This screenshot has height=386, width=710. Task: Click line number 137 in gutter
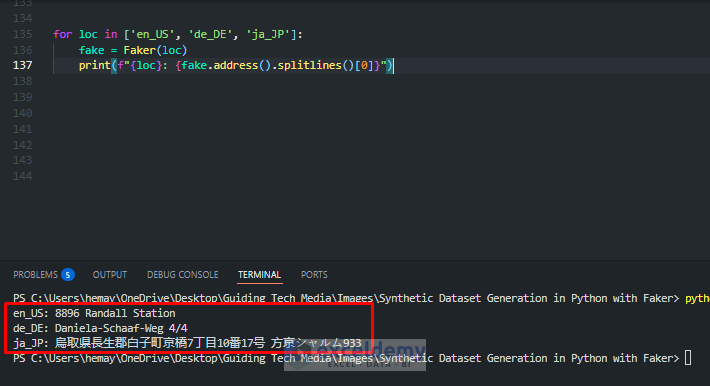[x=23, y=65]
